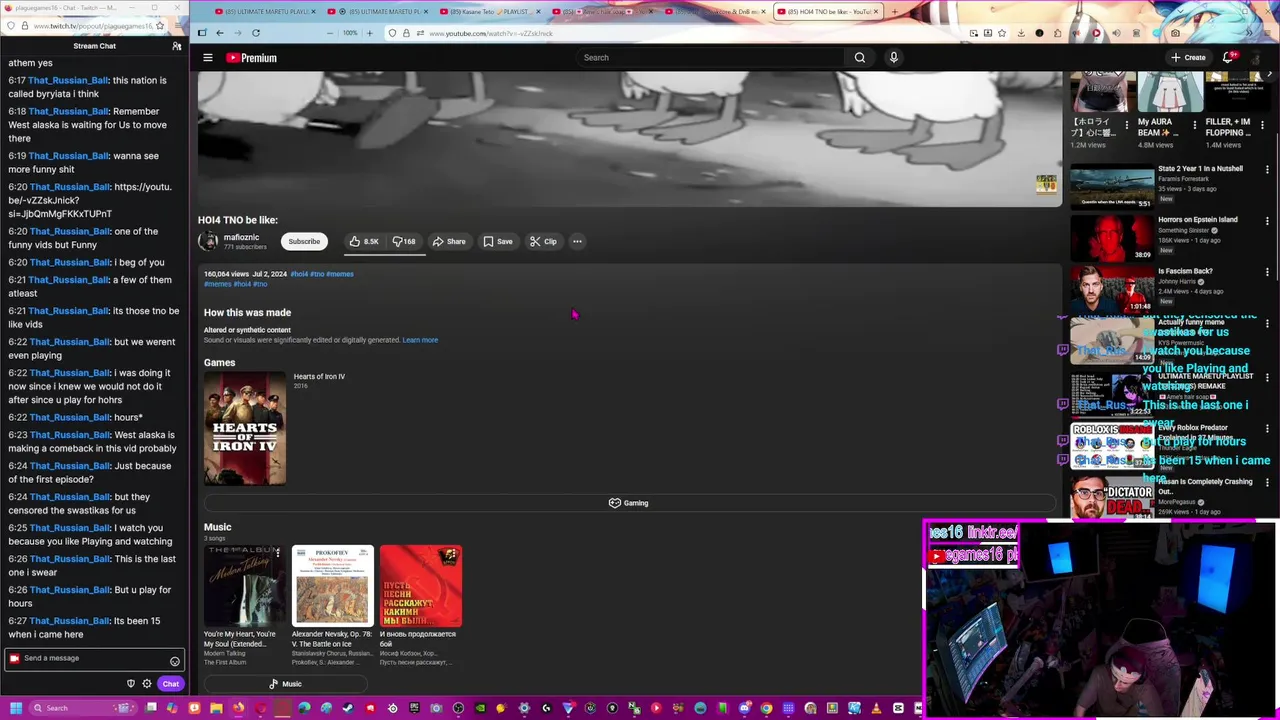Viewport: 1280px width, 720px height.
Task: Open the red Russian song album cover
Action: 421,586
